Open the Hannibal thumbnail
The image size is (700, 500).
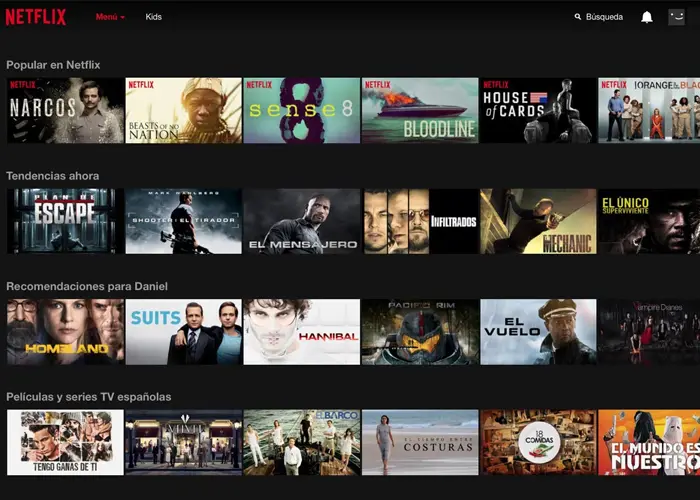click(x=302, y=332)
